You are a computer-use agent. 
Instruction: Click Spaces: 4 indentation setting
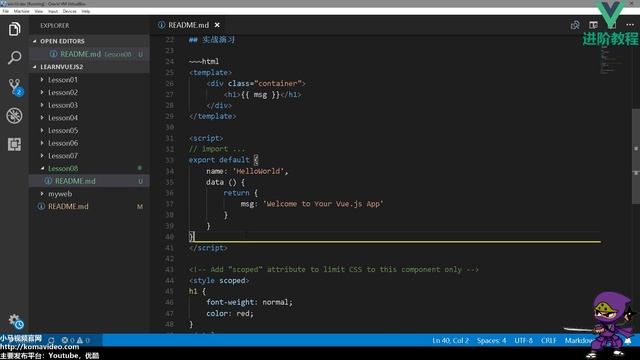(x=491, y=340)
